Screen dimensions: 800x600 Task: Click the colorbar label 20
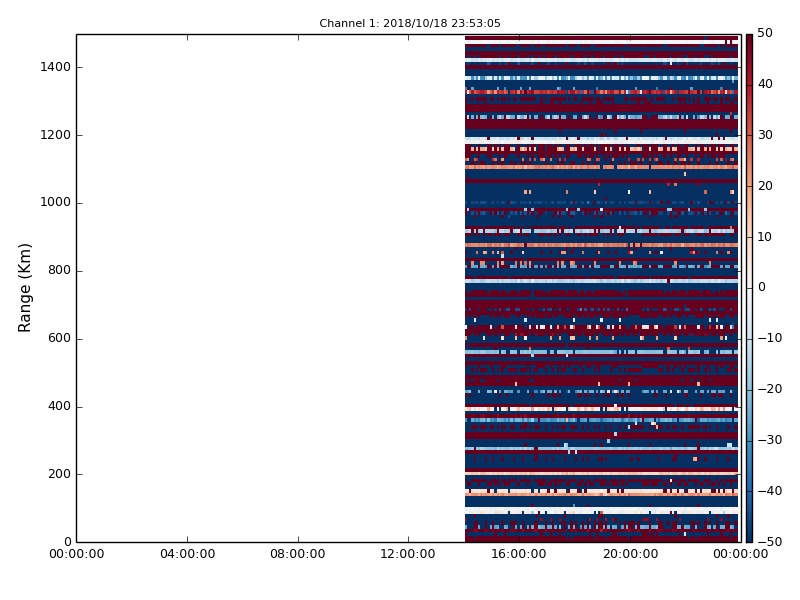click(x=765, y=186)
